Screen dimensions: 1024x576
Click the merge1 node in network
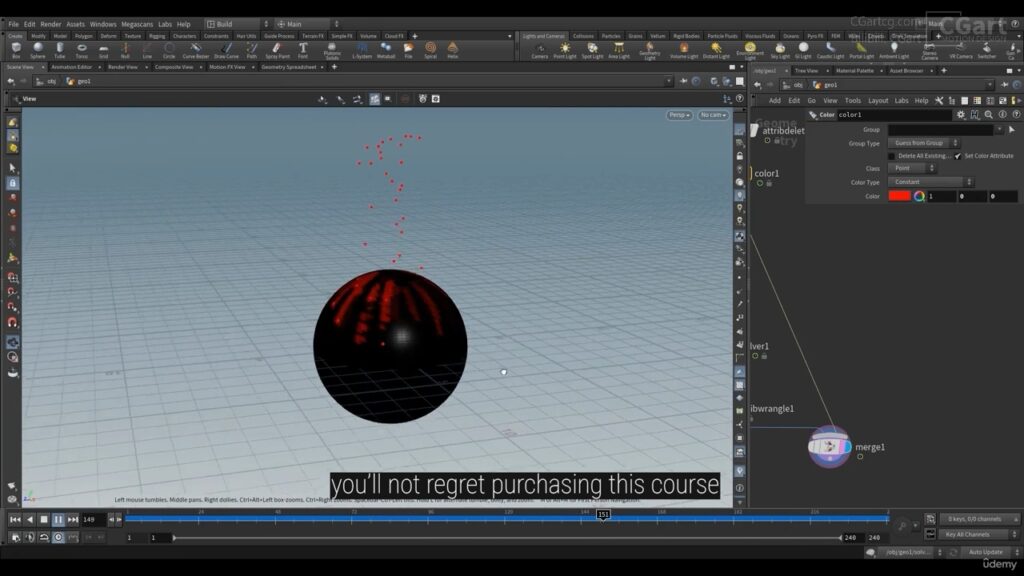point(829,447)
